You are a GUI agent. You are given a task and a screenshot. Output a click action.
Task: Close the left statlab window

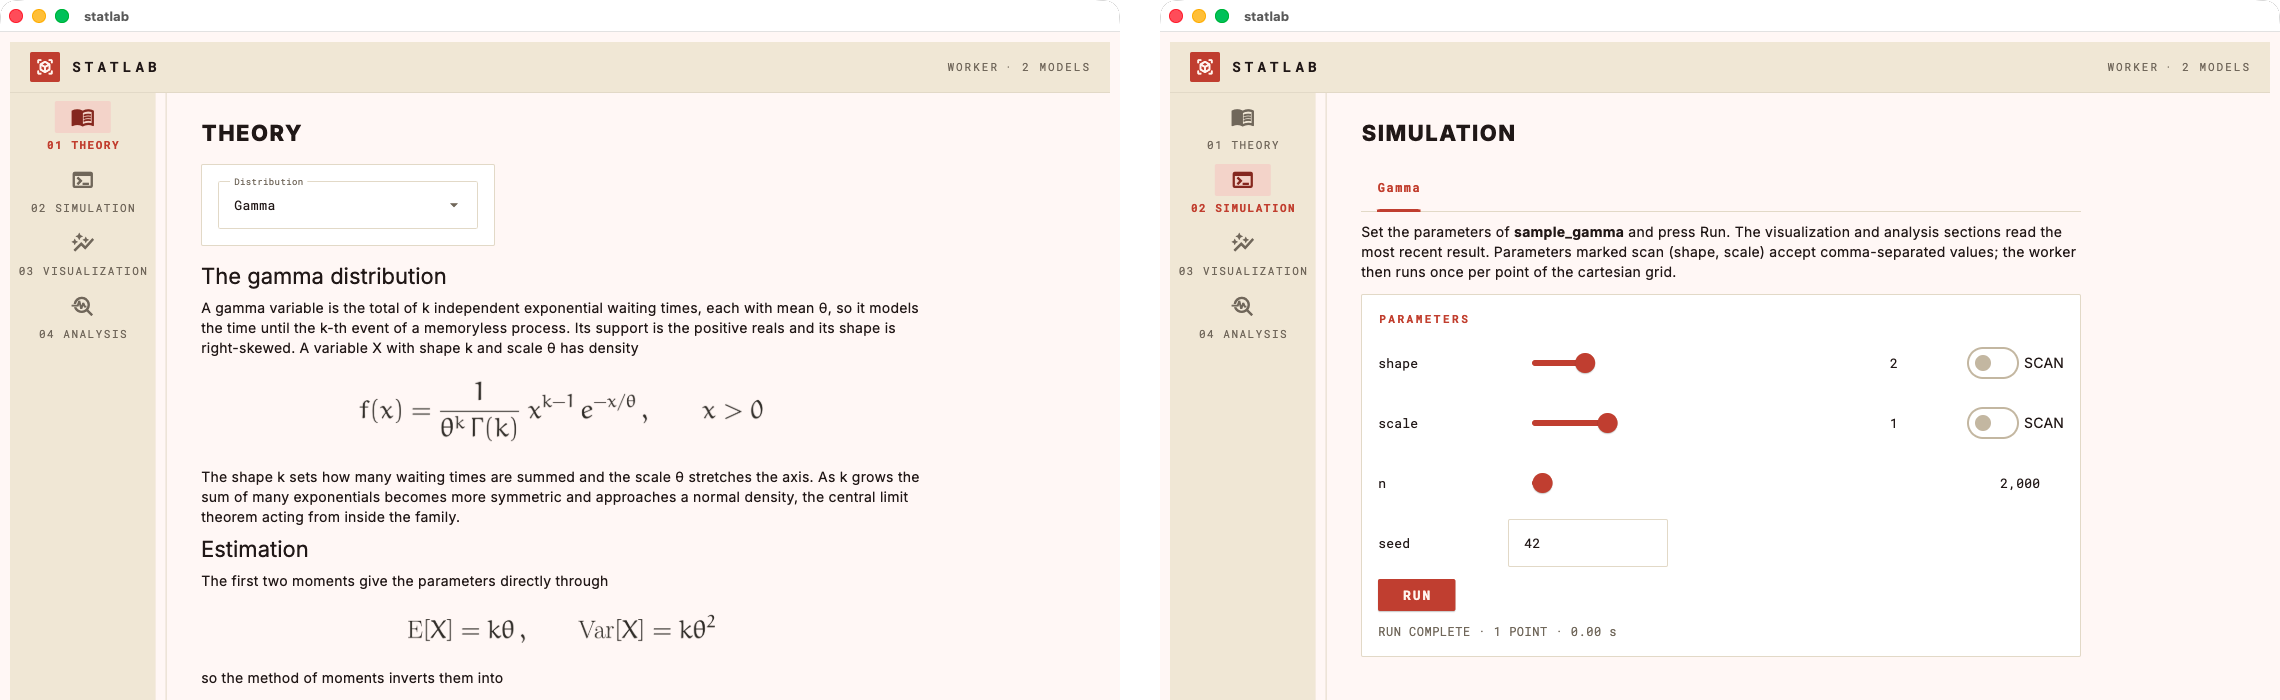16,16
